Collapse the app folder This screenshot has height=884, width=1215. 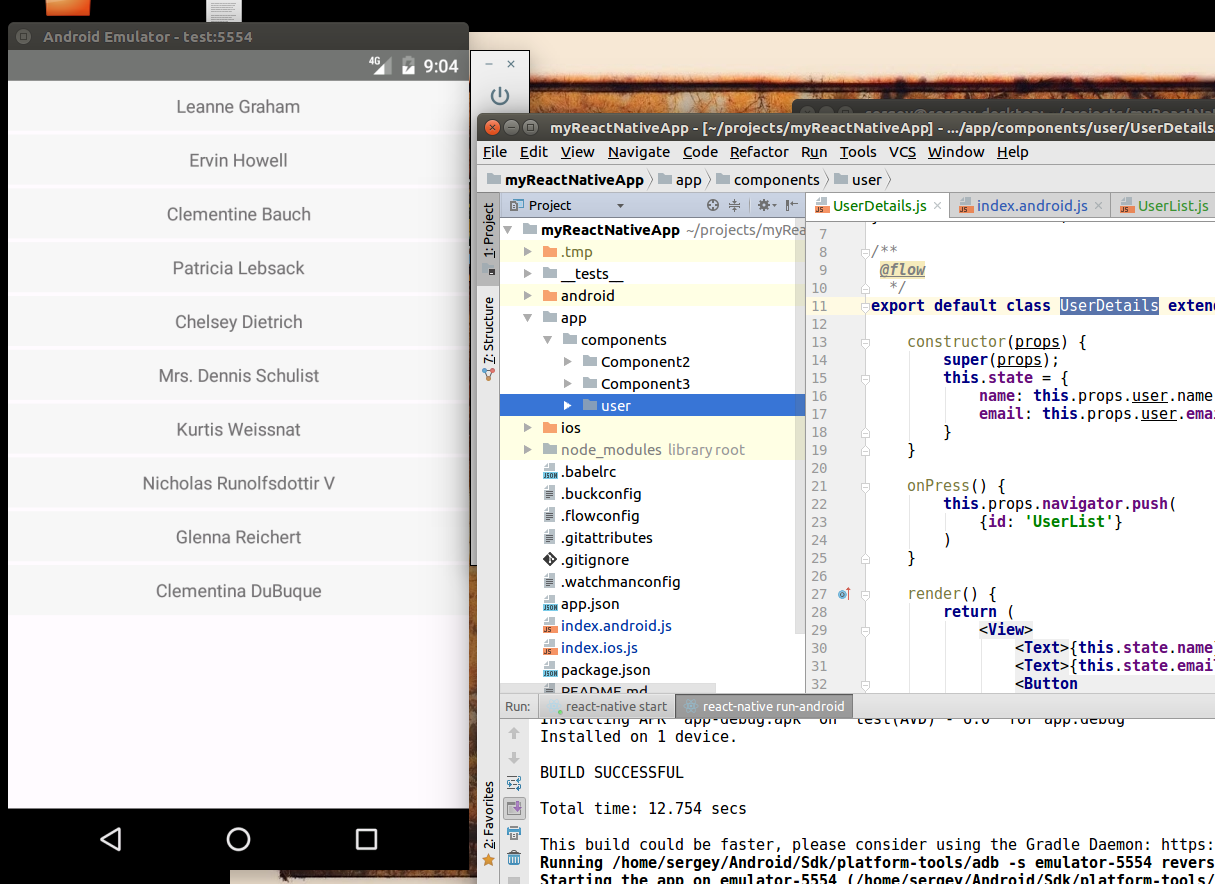528,318
